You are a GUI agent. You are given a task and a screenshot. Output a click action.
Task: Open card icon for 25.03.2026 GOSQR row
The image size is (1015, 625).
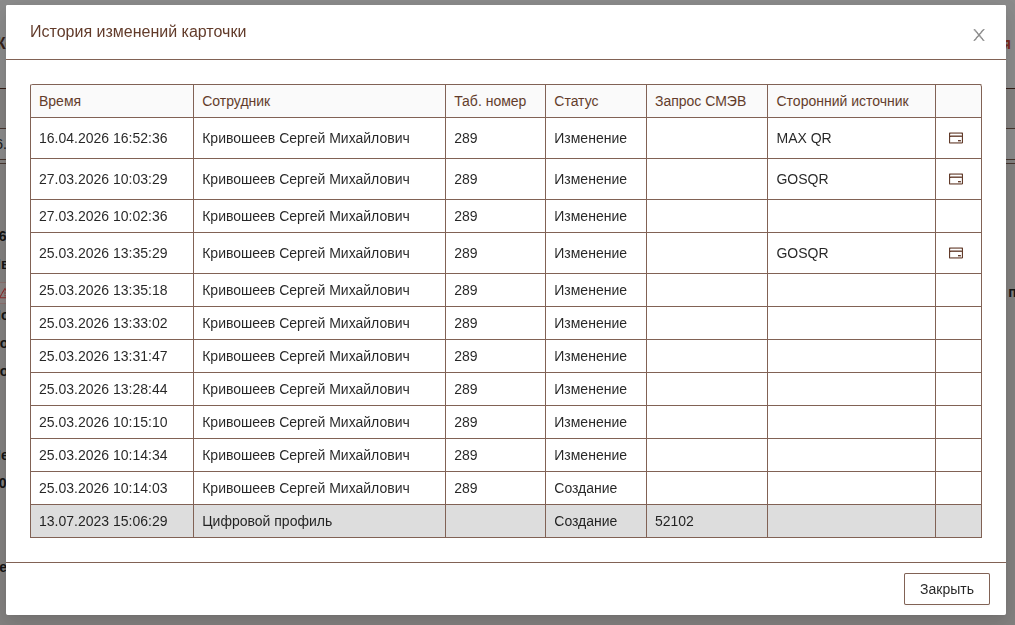coord(956,253)
